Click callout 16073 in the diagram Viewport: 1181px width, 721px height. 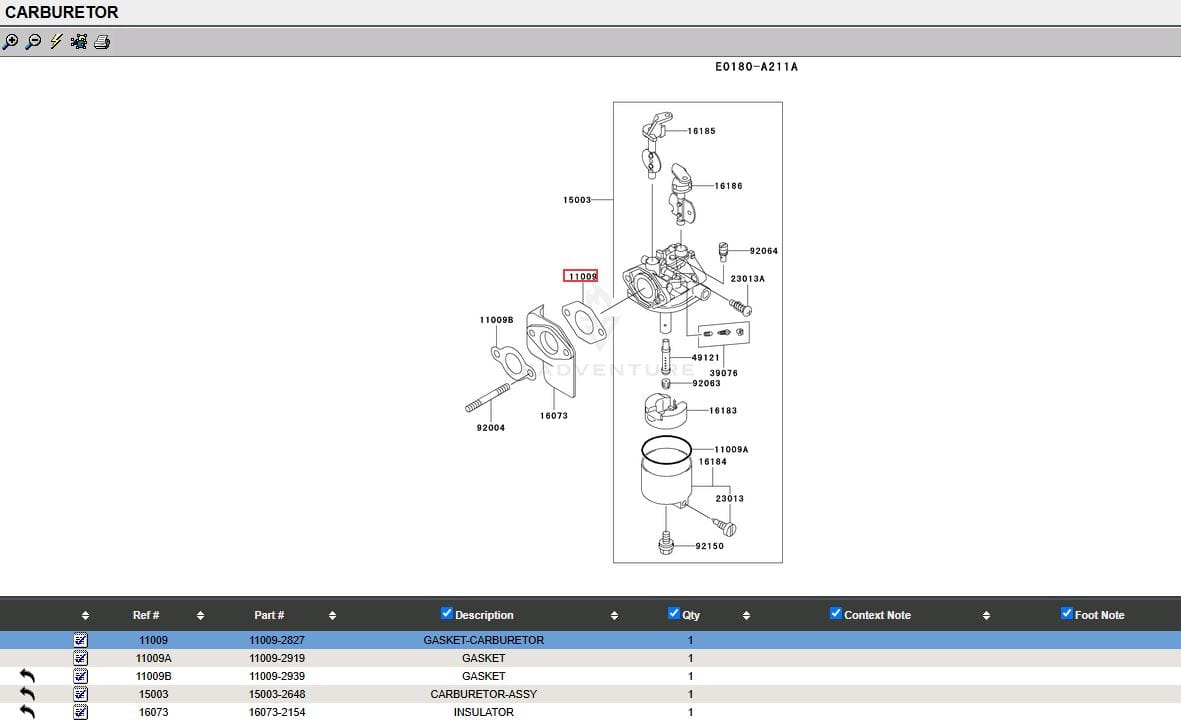(x=553, y=416)
